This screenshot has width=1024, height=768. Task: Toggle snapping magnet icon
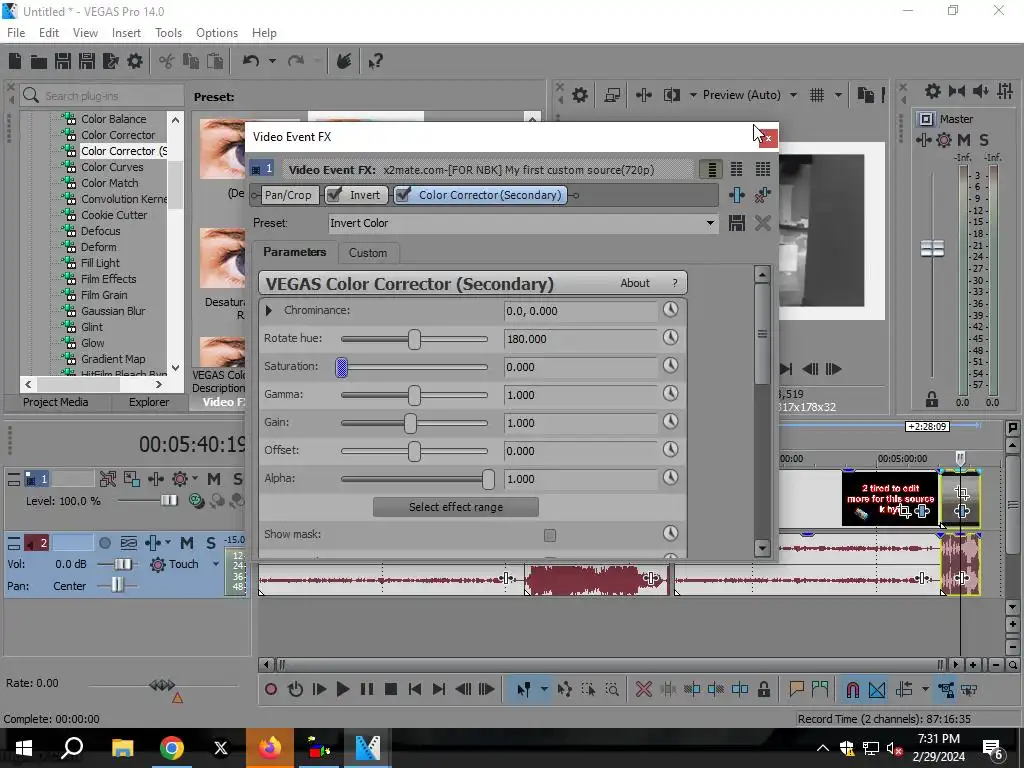tap(852, 689)
